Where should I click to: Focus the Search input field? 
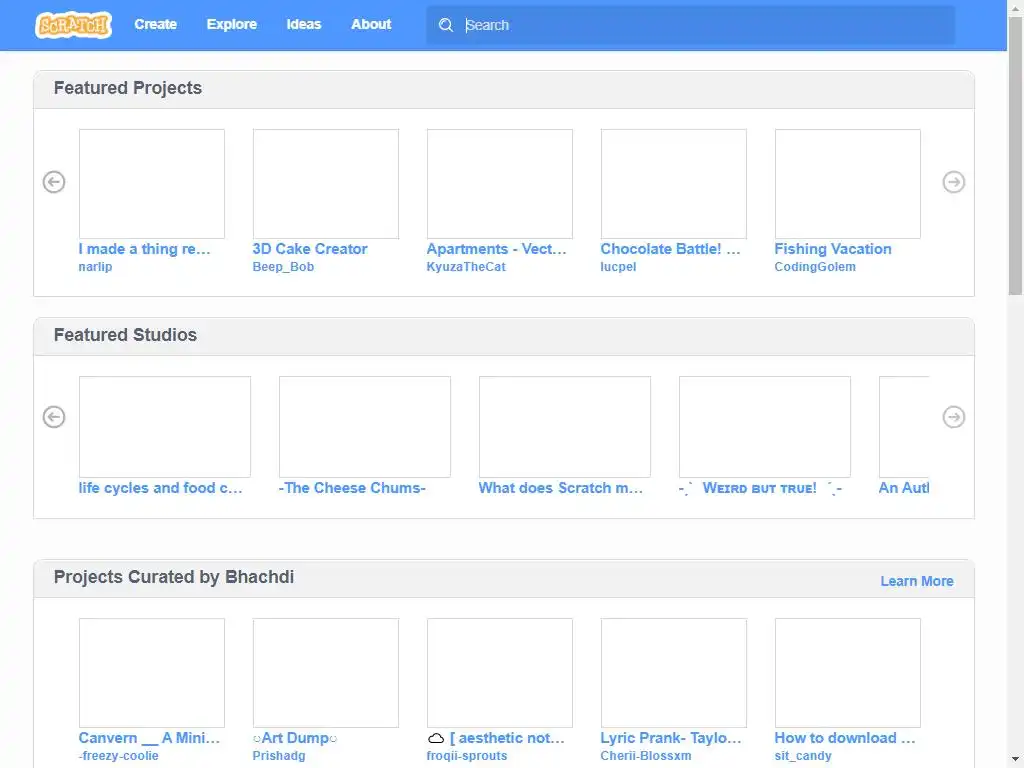691,25
